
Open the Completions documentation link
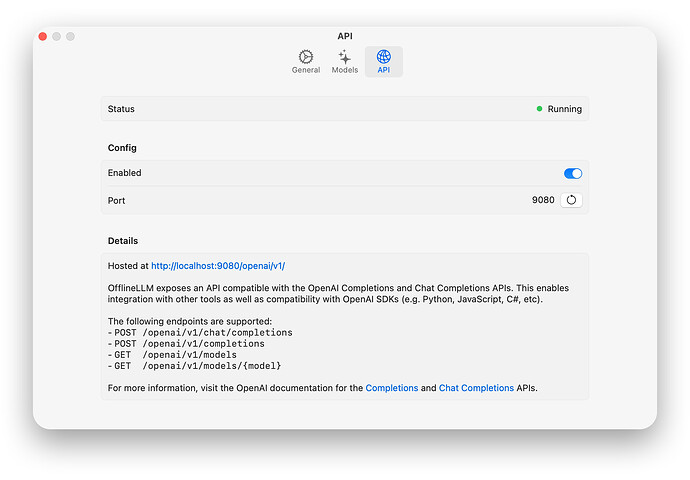tap(392, 387)
